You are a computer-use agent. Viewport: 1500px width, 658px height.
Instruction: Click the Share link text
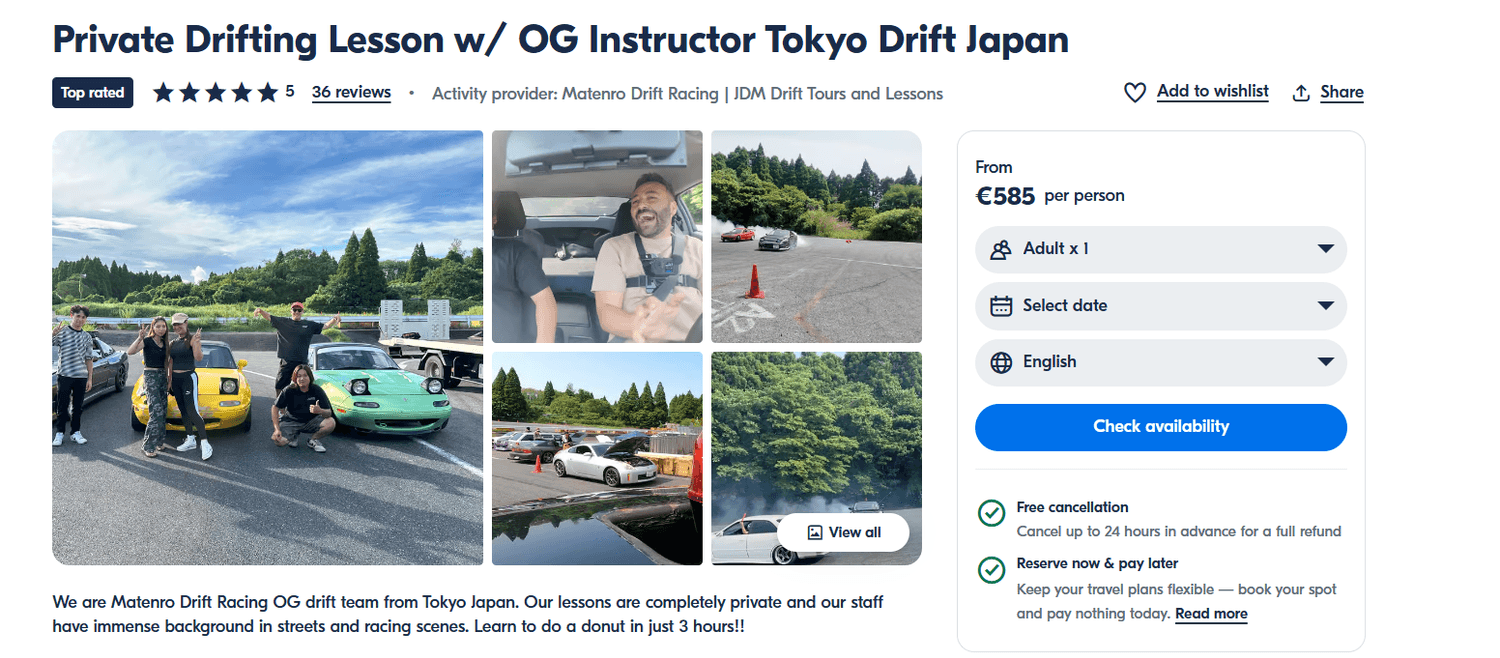point(1342,92)
